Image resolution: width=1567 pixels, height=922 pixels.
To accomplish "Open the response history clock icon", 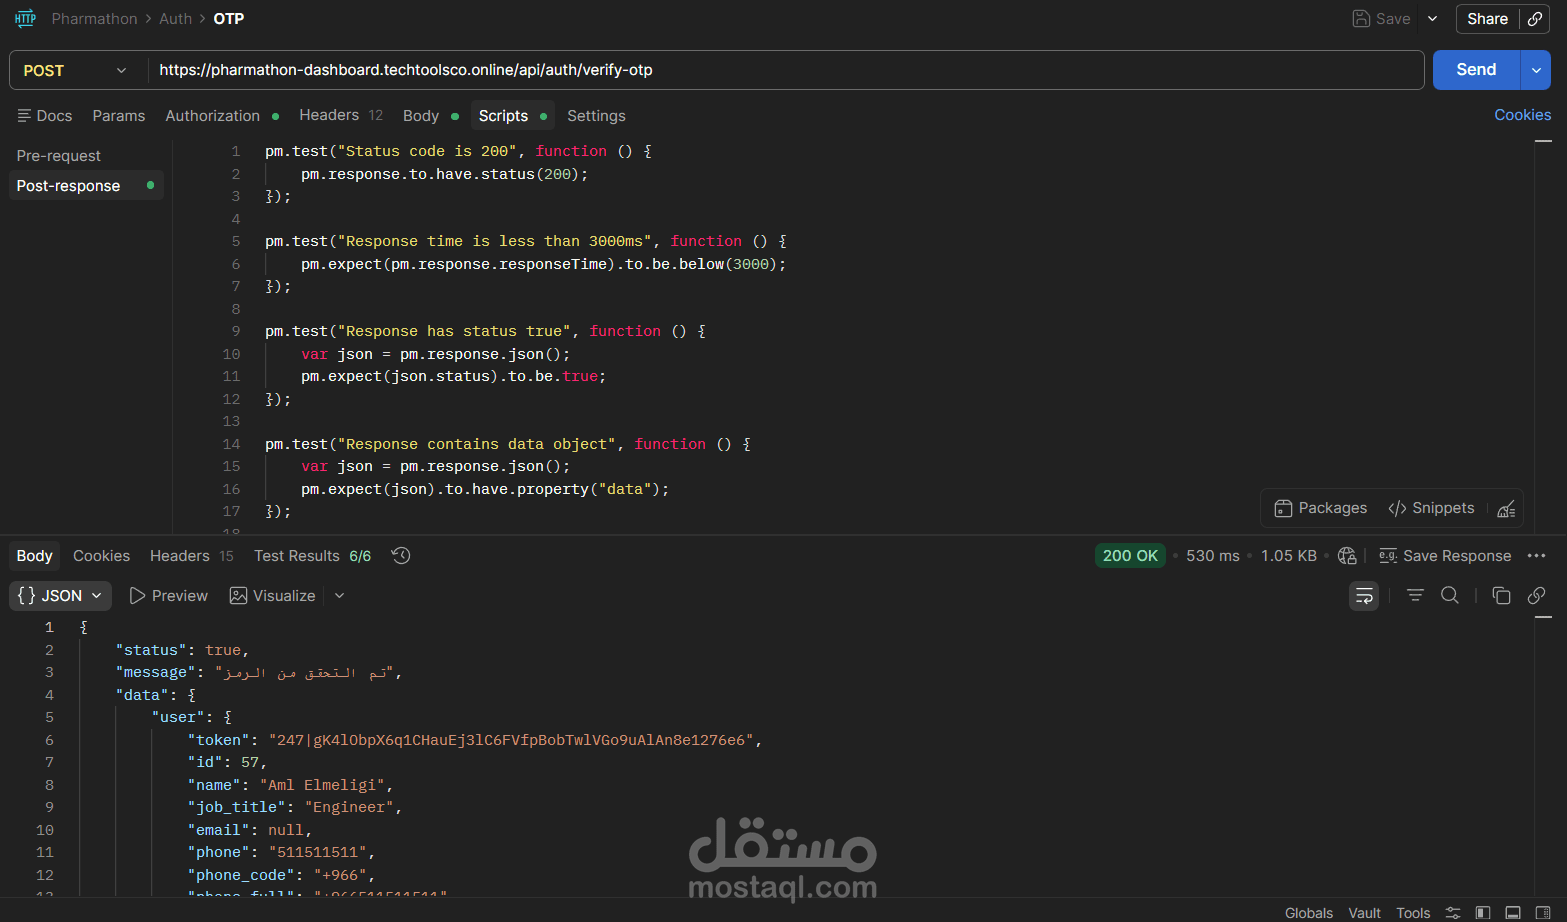I will point(401,556).
